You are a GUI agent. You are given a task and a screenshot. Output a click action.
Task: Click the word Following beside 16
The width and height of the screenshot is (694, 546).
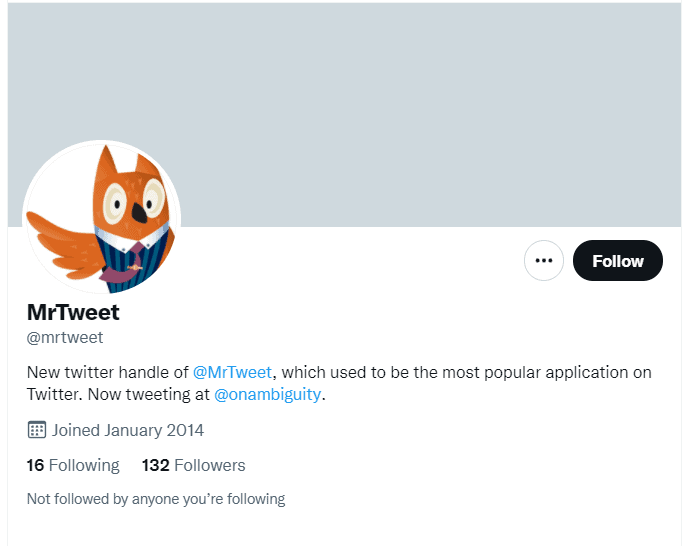pos(84,465)
